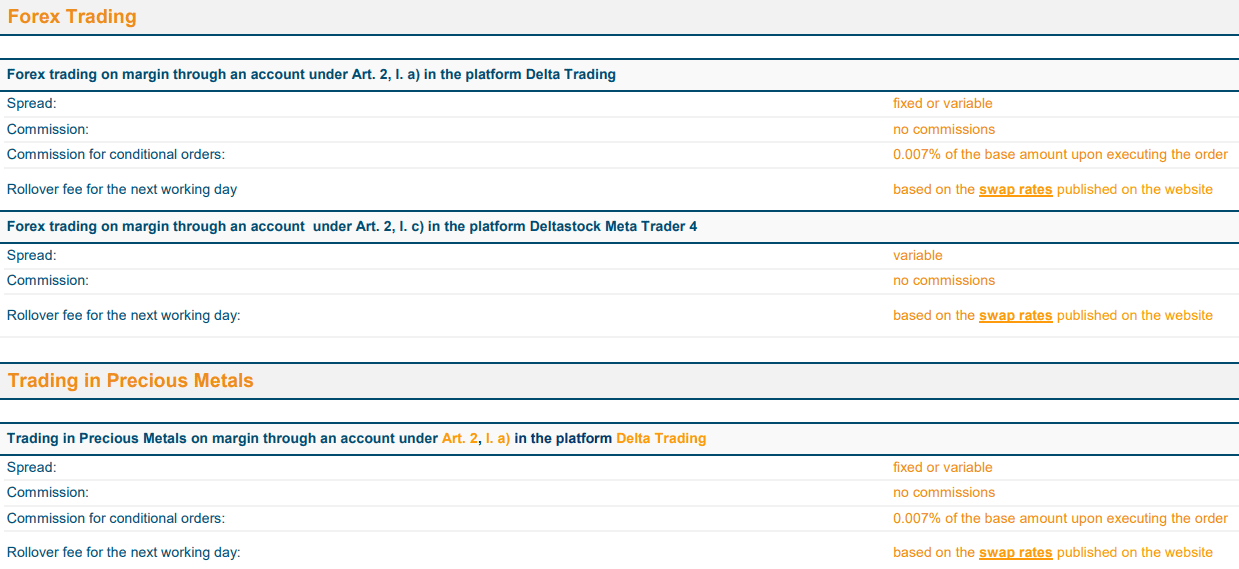This screenshot has height=569, width=1239.
Task: Select the 'Forex Trading' section title
Action: pyautogui.click(x=72, y=17)
